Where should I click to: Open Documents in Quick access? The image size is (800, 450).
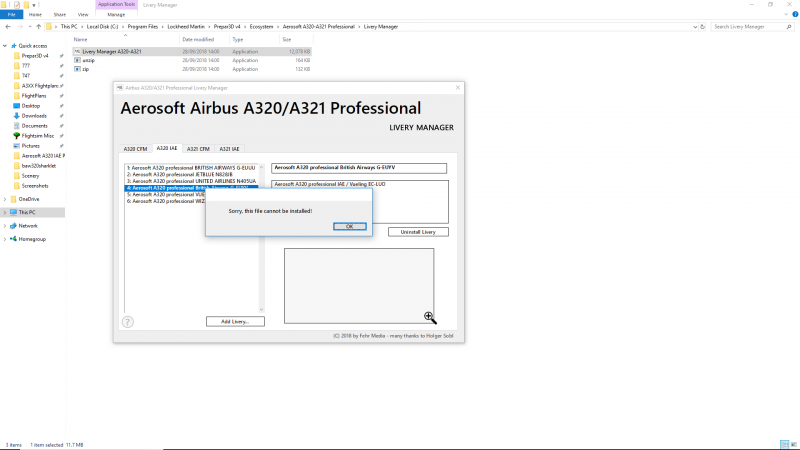[x=34, y=126]
